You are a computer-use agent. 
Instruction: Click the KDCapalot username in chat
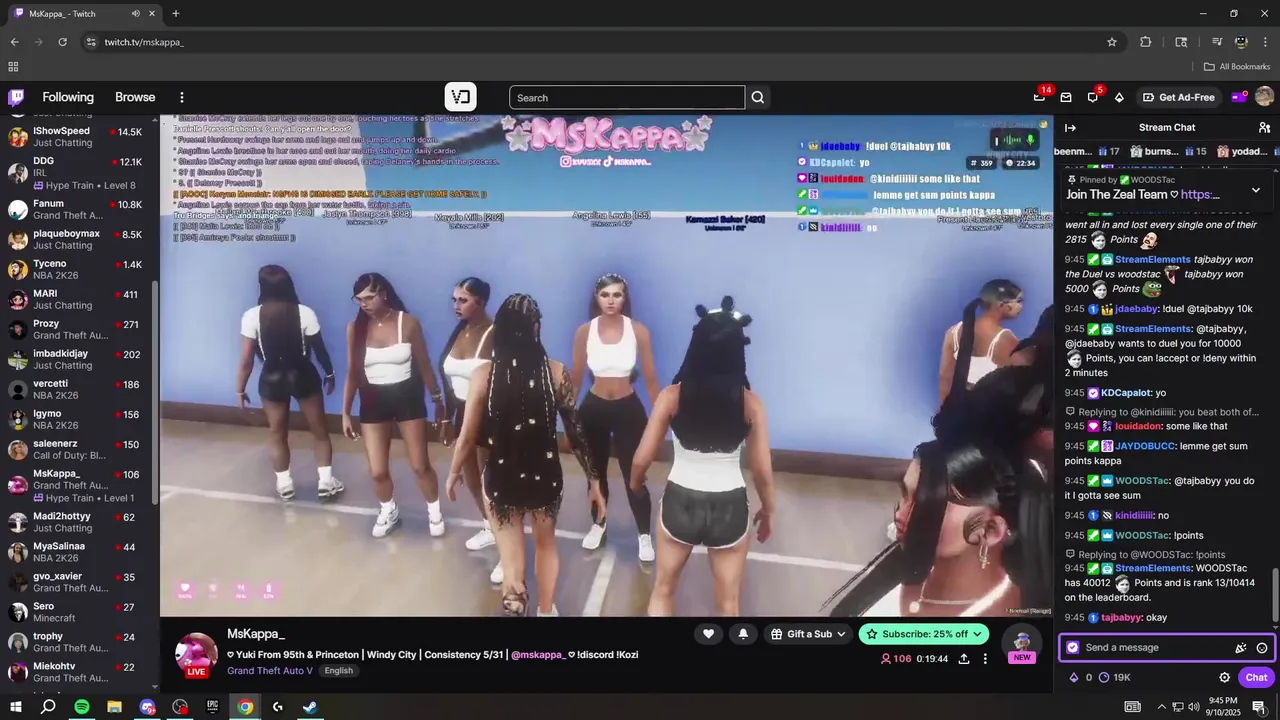(1126, 393)
